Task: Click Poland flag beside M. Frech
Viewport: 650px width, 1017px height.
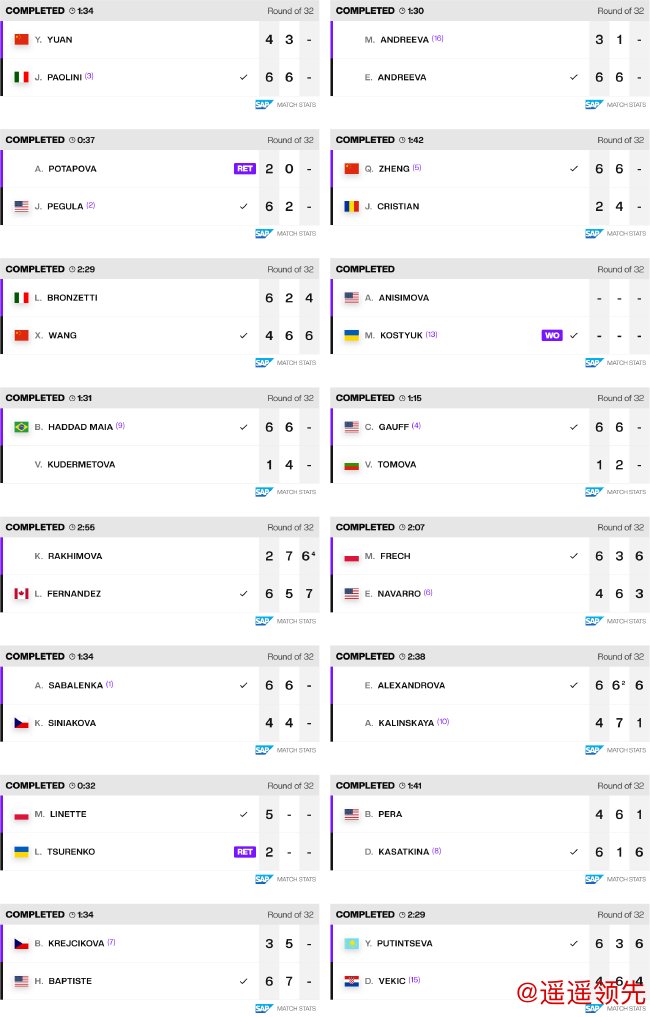Action: 351,556
